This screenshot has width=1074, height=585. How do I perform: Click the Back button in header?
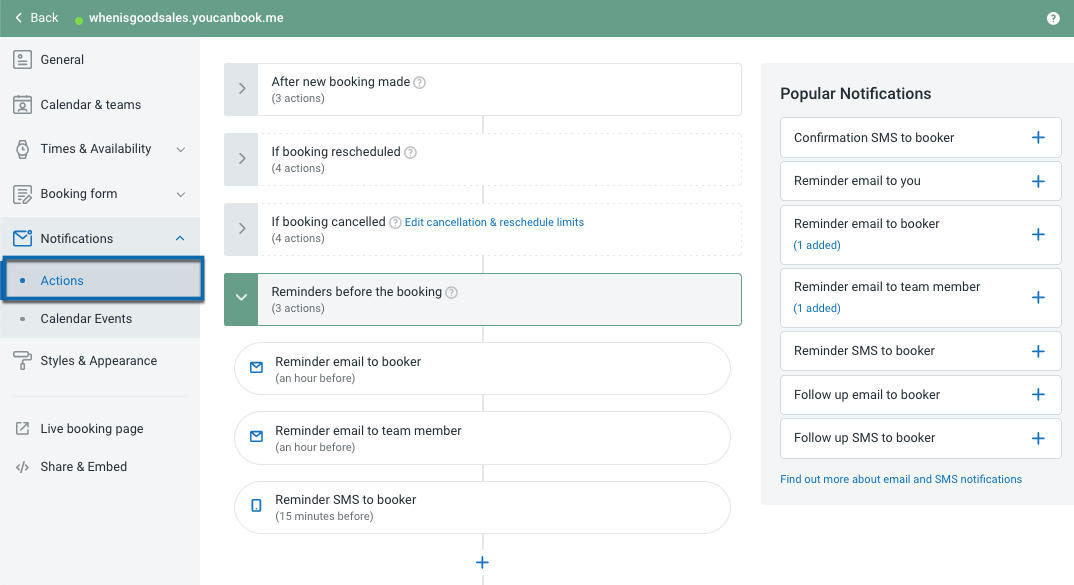pos(37,18)
